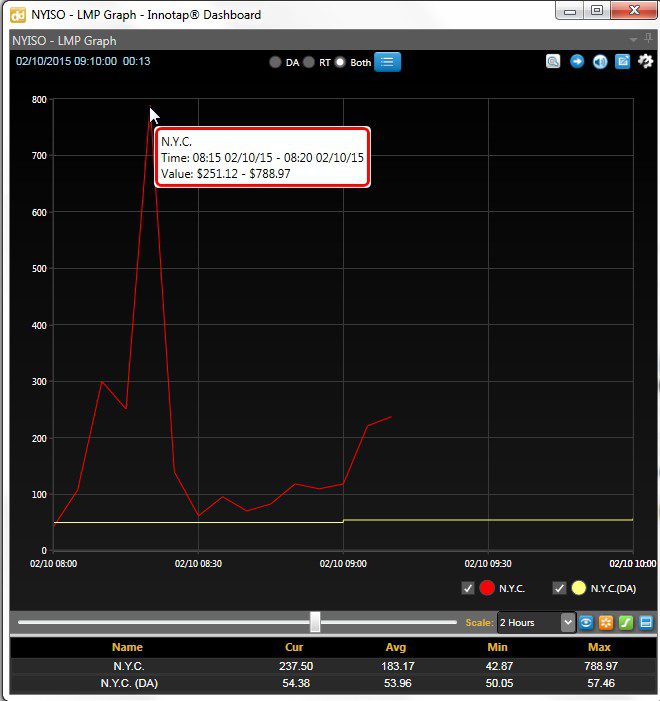Click the Min column header
This screenshot has height=701, width=660.
[498, 647]
